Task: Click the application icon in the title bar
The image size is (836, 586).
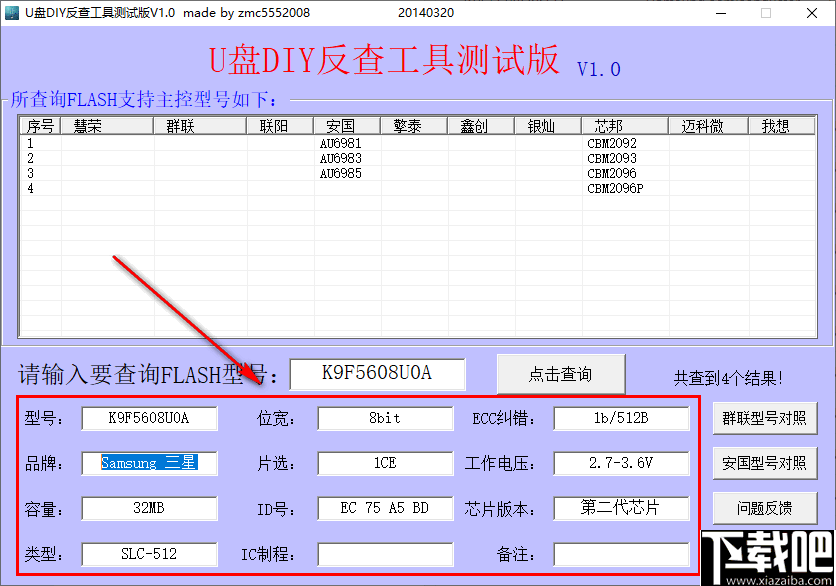Action: click(10, 13)
